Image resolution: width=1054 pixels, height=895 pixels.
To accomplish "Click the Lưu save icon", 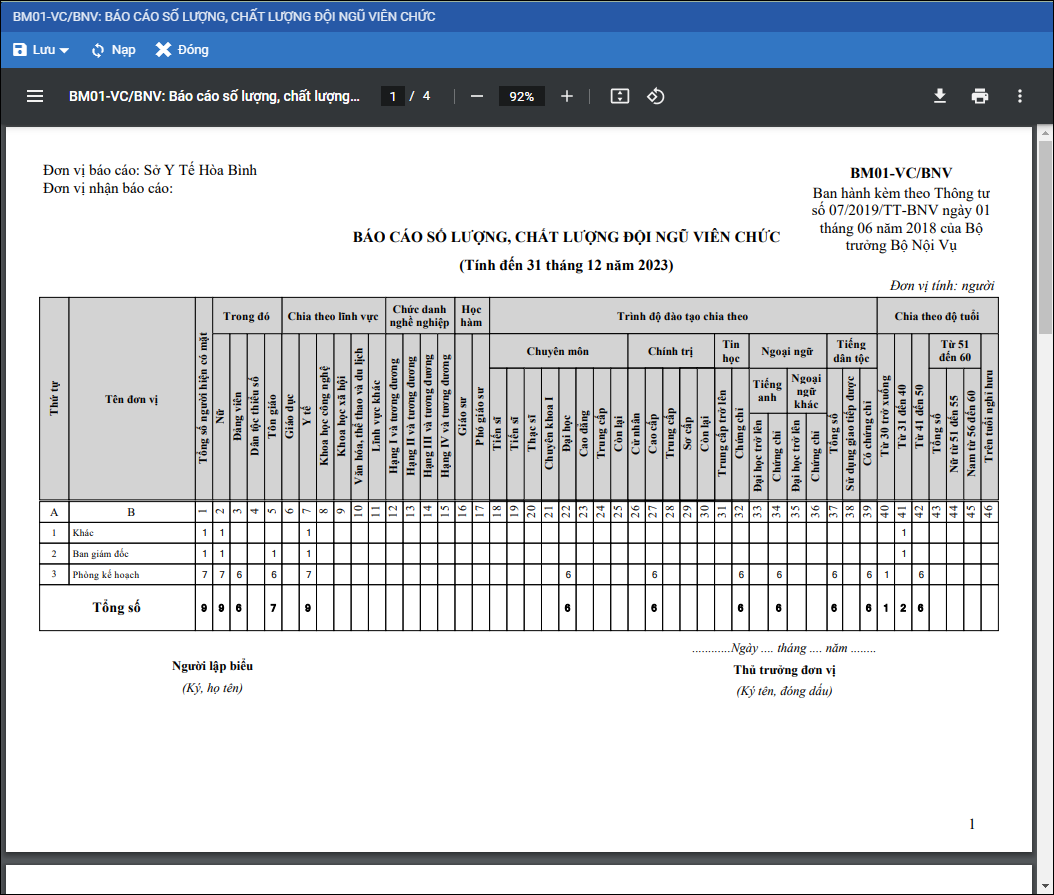I will [20, 50].
